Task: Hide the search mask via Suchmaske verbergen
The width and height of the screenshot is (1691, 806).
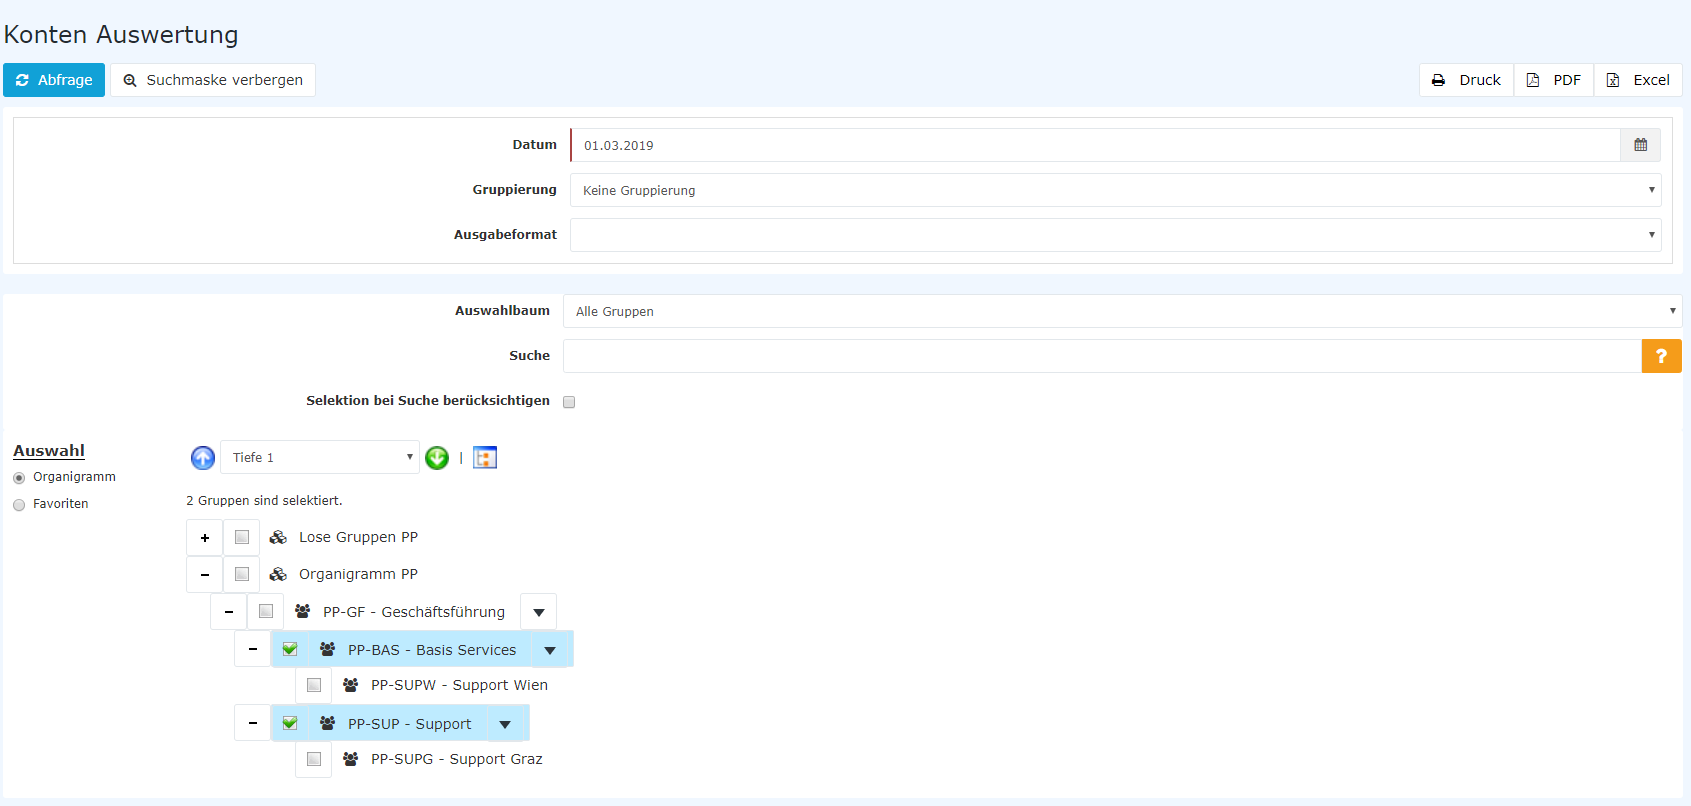Action: point(213,80)
